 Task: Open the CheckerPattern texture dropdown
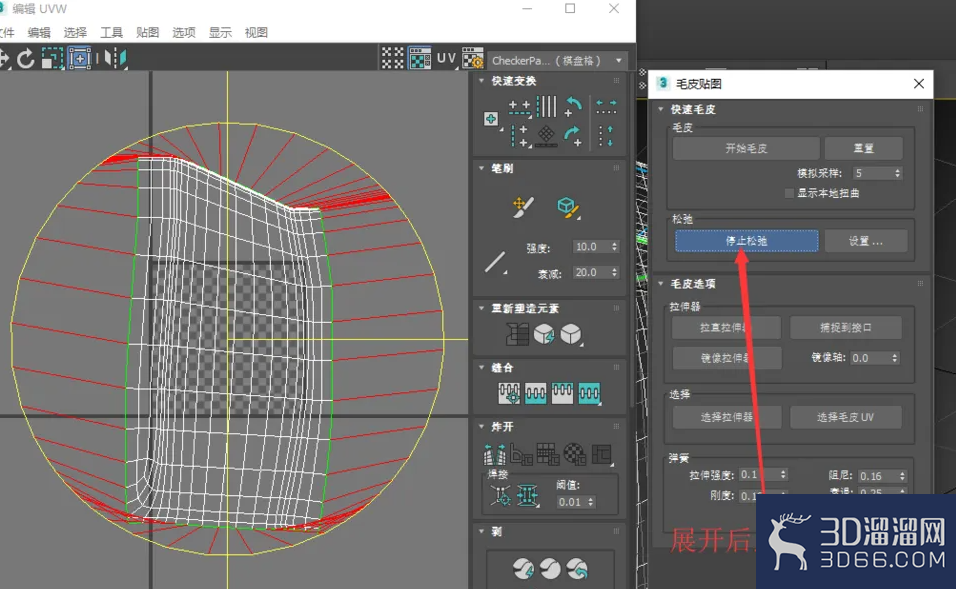(557, 60)
